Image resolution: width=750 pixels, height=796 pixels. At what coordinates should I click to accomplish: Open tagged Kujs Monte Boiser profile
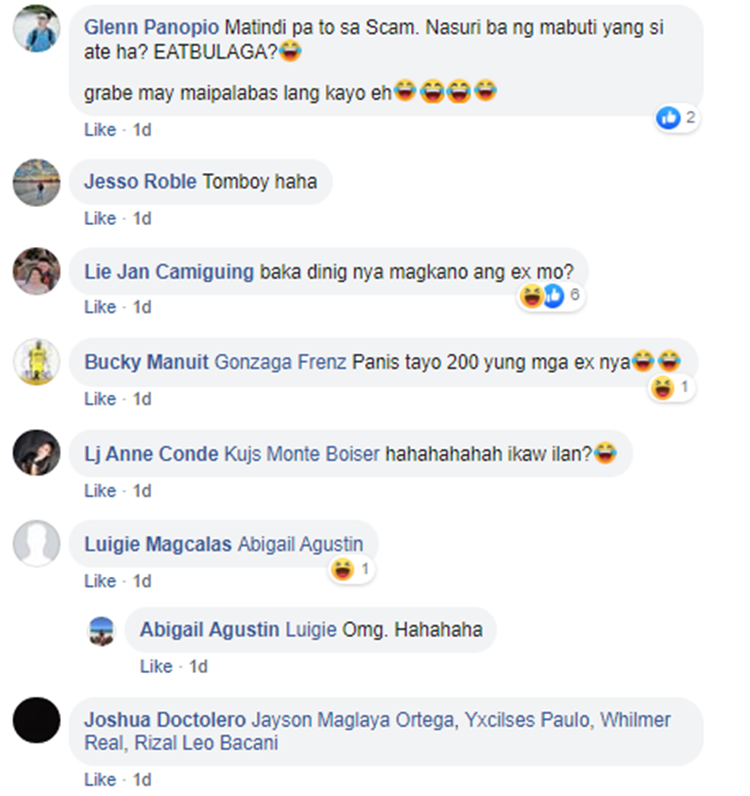click(302, 454)
